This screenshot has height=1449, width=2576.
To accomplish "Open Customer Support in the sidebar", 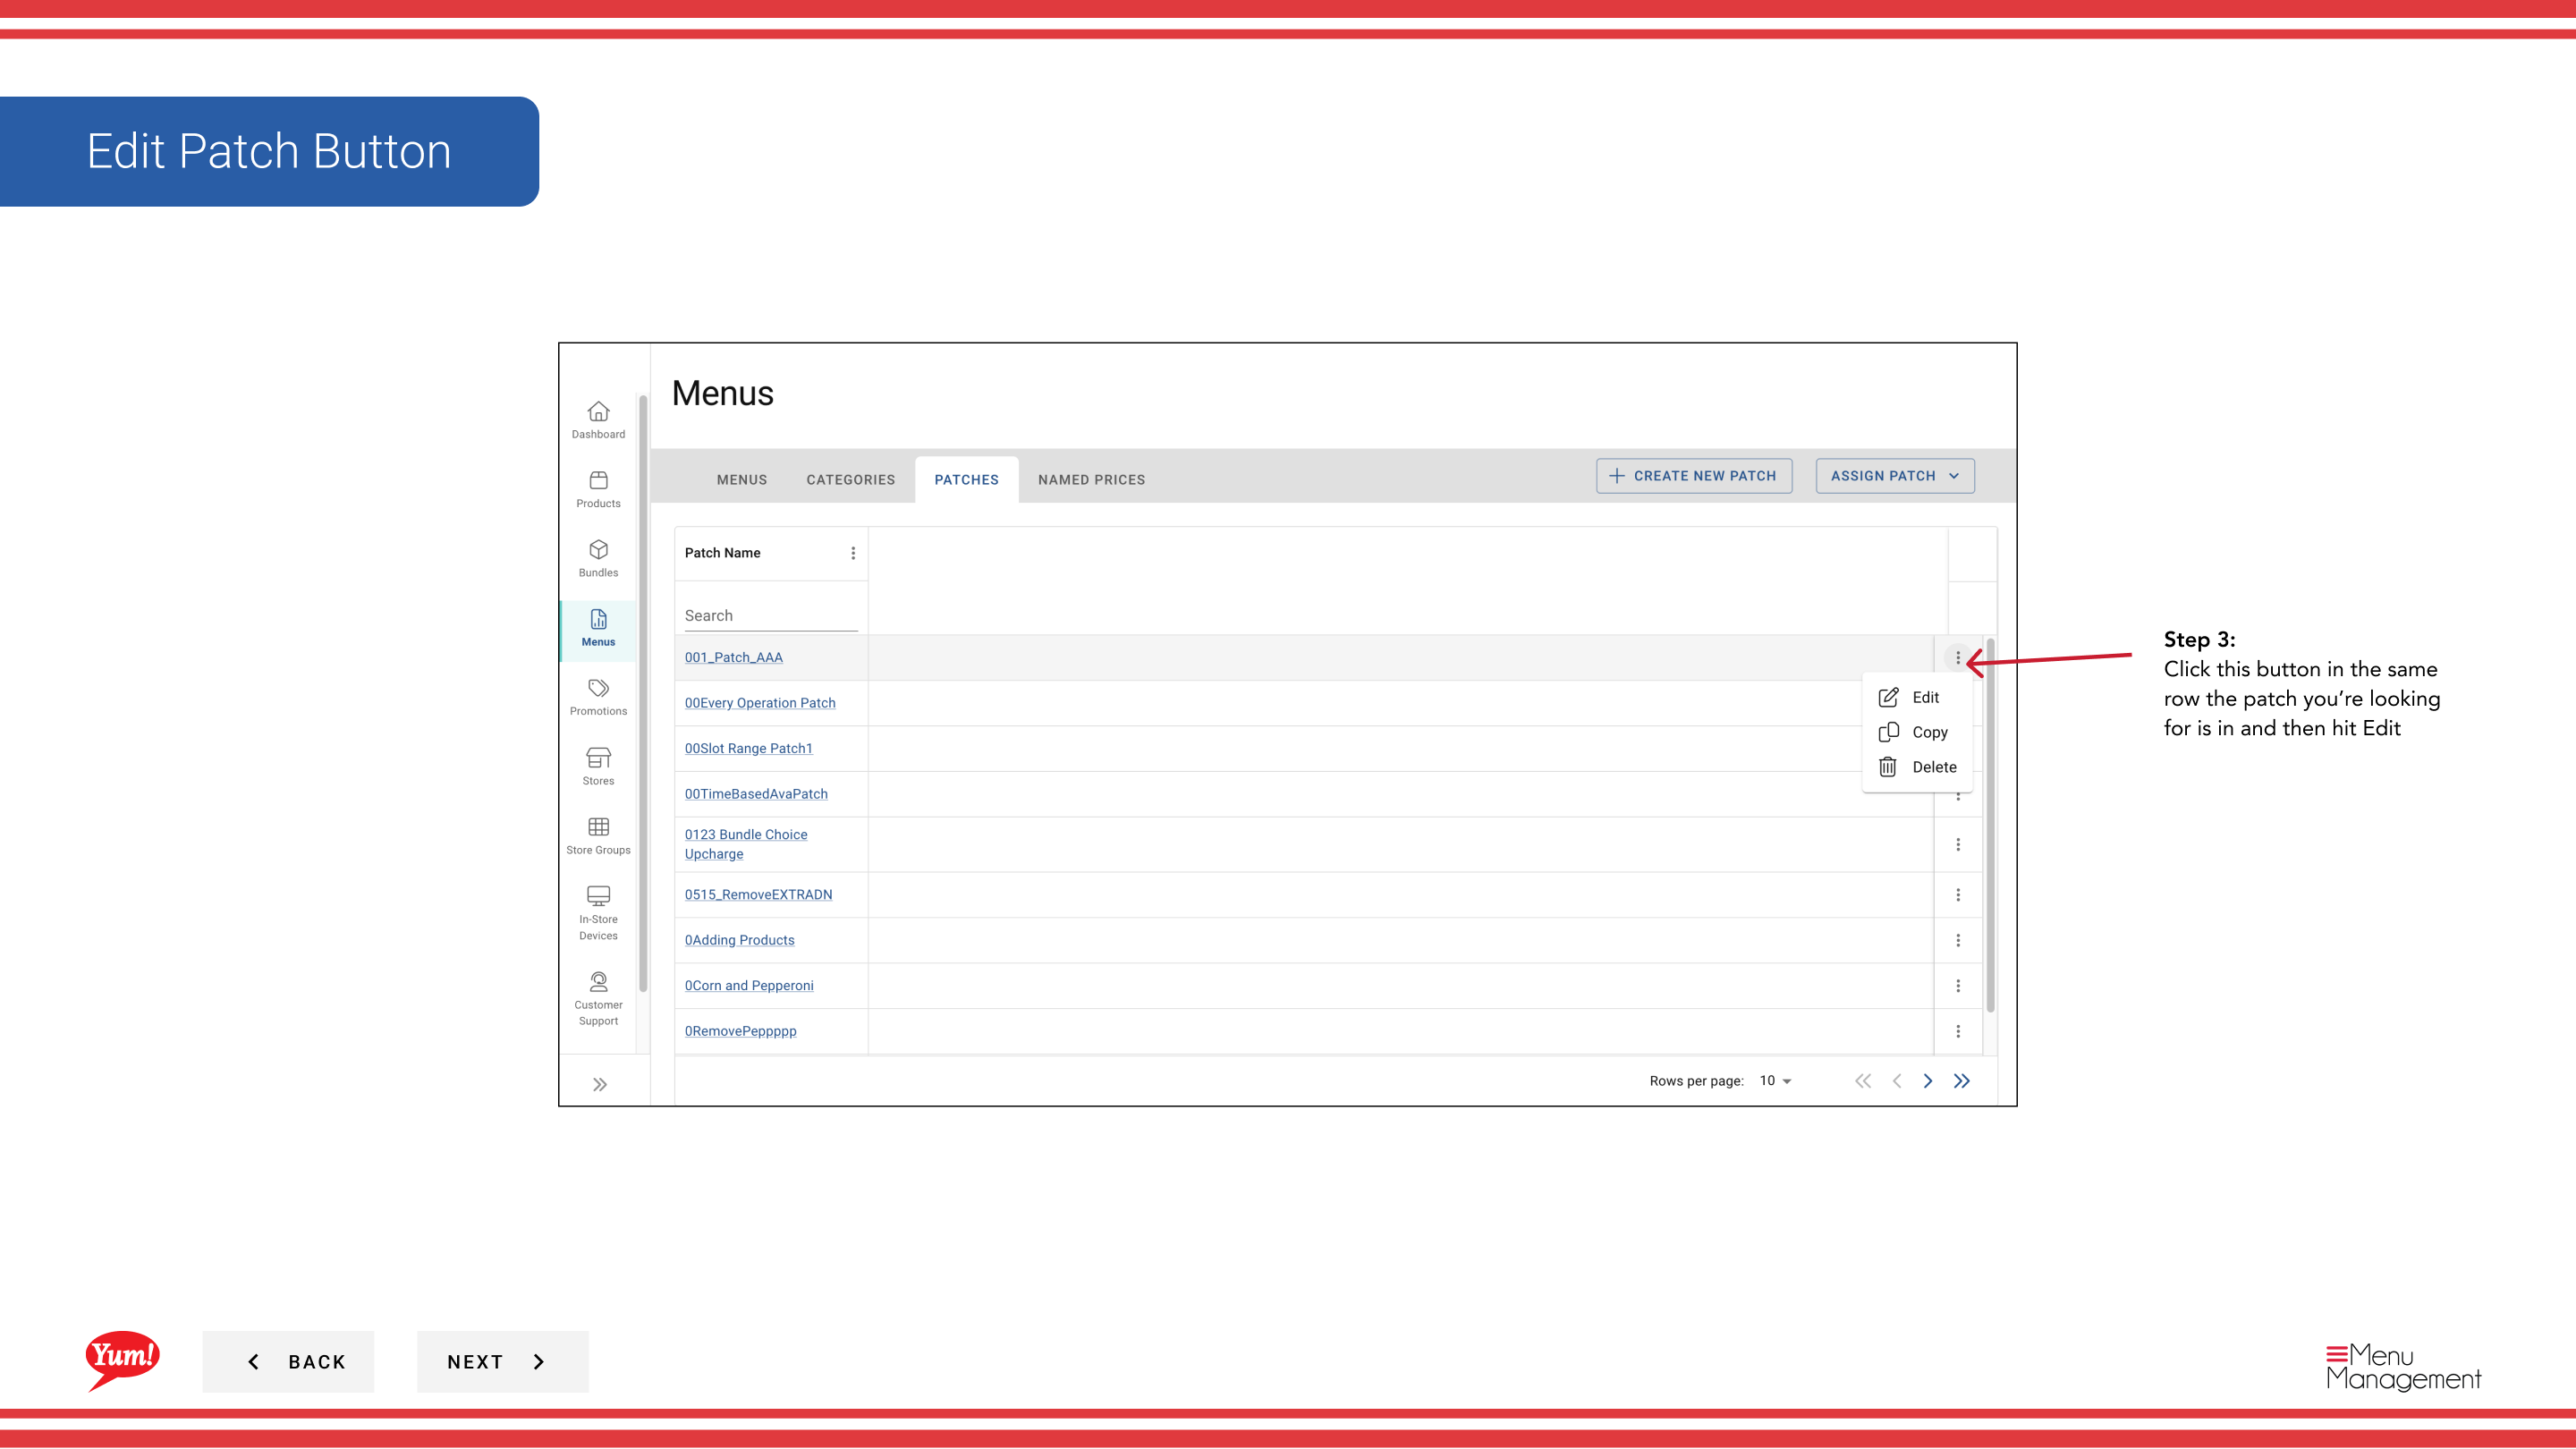I will tap(598, 999).
